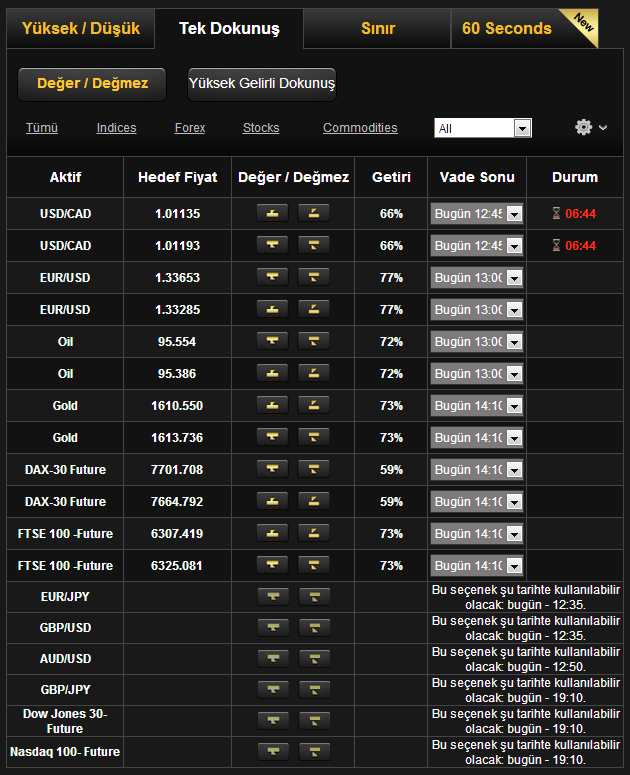Image resolution: width=630 pixels, height=775 pixels.
Task: Click Yüksek Gelirli Dokunuş button
Action: [x=262, y=84]
